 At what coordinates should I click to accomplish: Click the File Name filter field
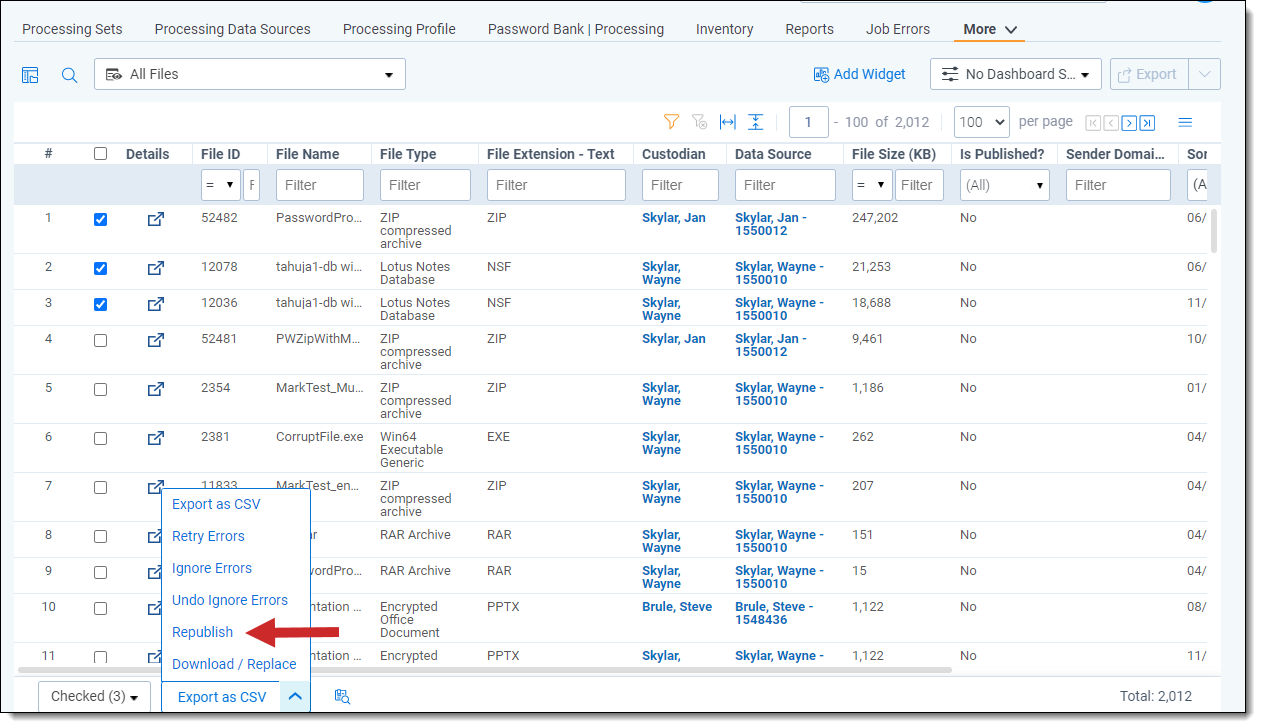[x=319, y=185]
